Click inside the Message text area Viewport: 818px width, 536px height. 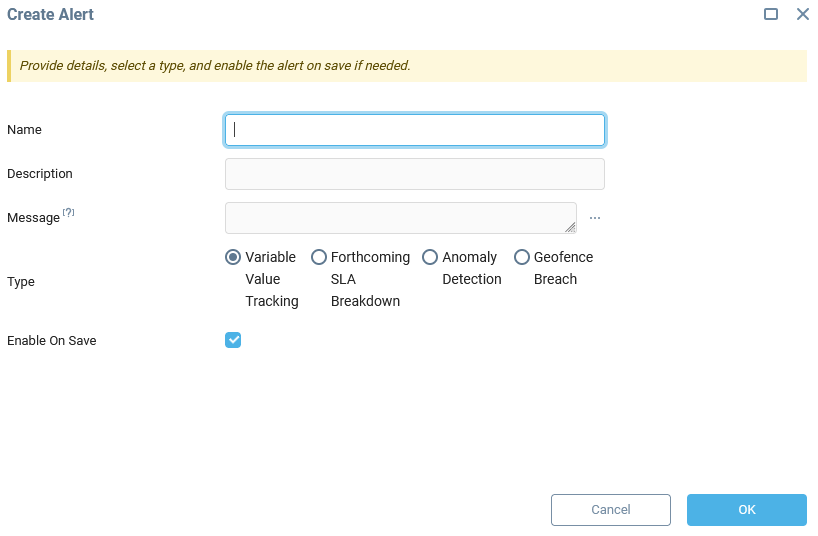pyautogui.click(x=400, y=217)
